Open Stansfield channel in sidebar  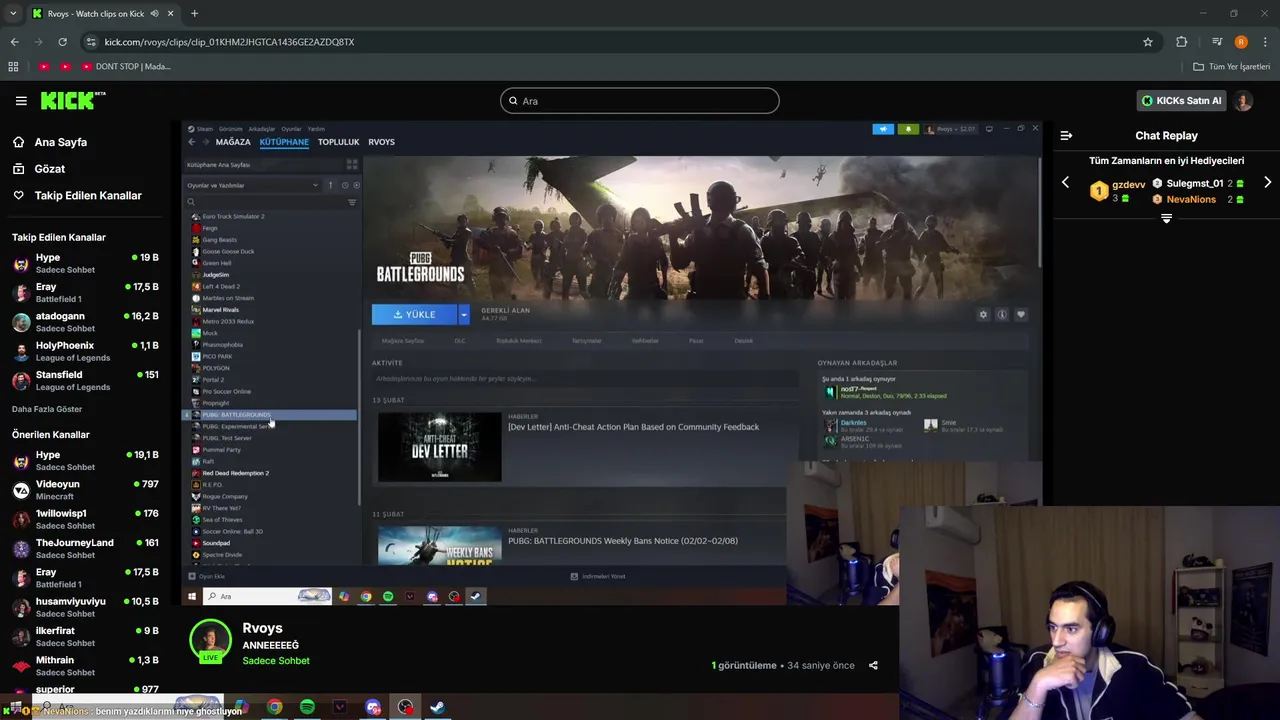pyautogui.click(x=85, y=381)
